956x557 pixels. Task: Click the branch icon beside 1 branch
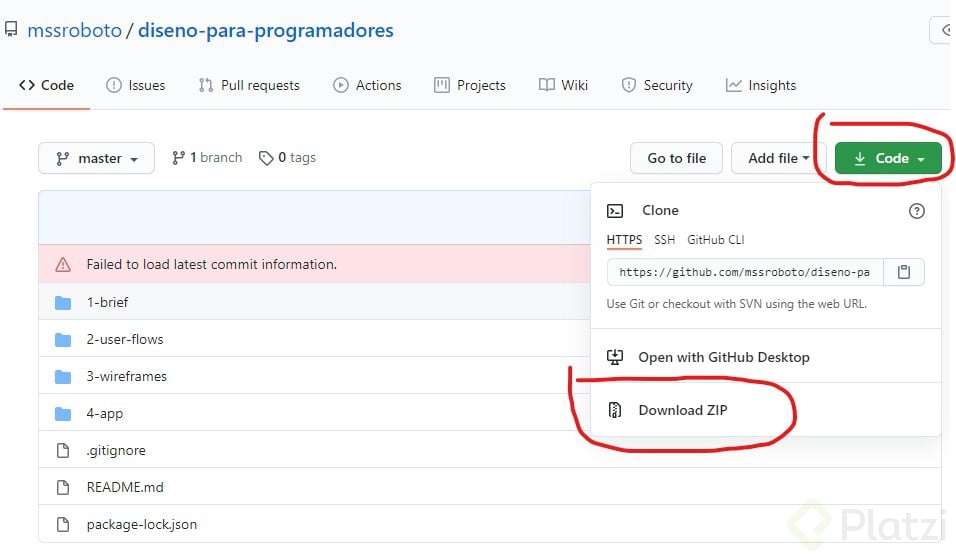(178, 158)
